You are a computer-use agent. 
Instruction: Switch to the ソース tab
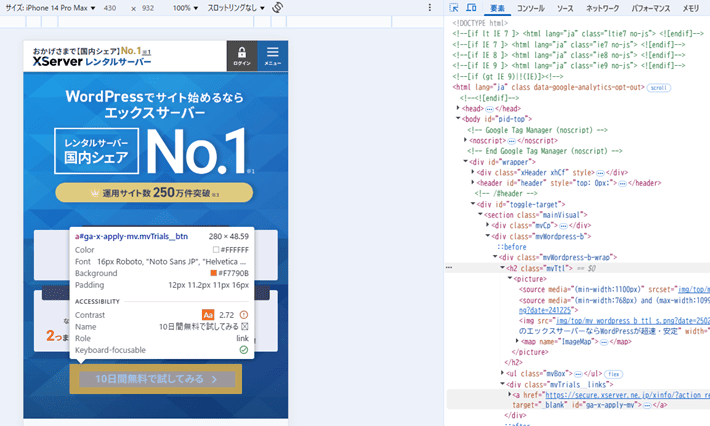565,8
